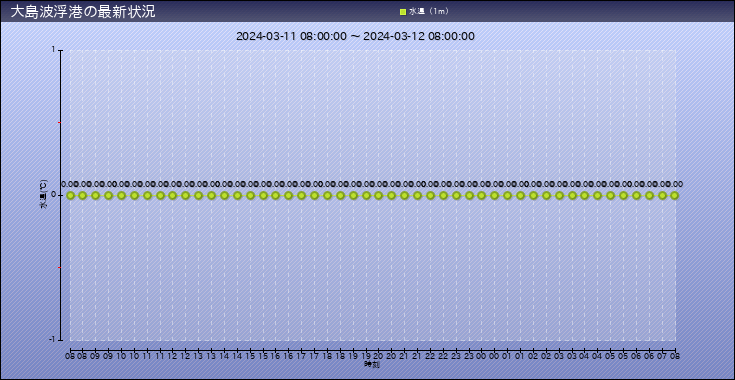Click the empty upper area of the plot
The width and height of the screenshot is (735, 380).
pyautogui.click(x=373, y=108)
